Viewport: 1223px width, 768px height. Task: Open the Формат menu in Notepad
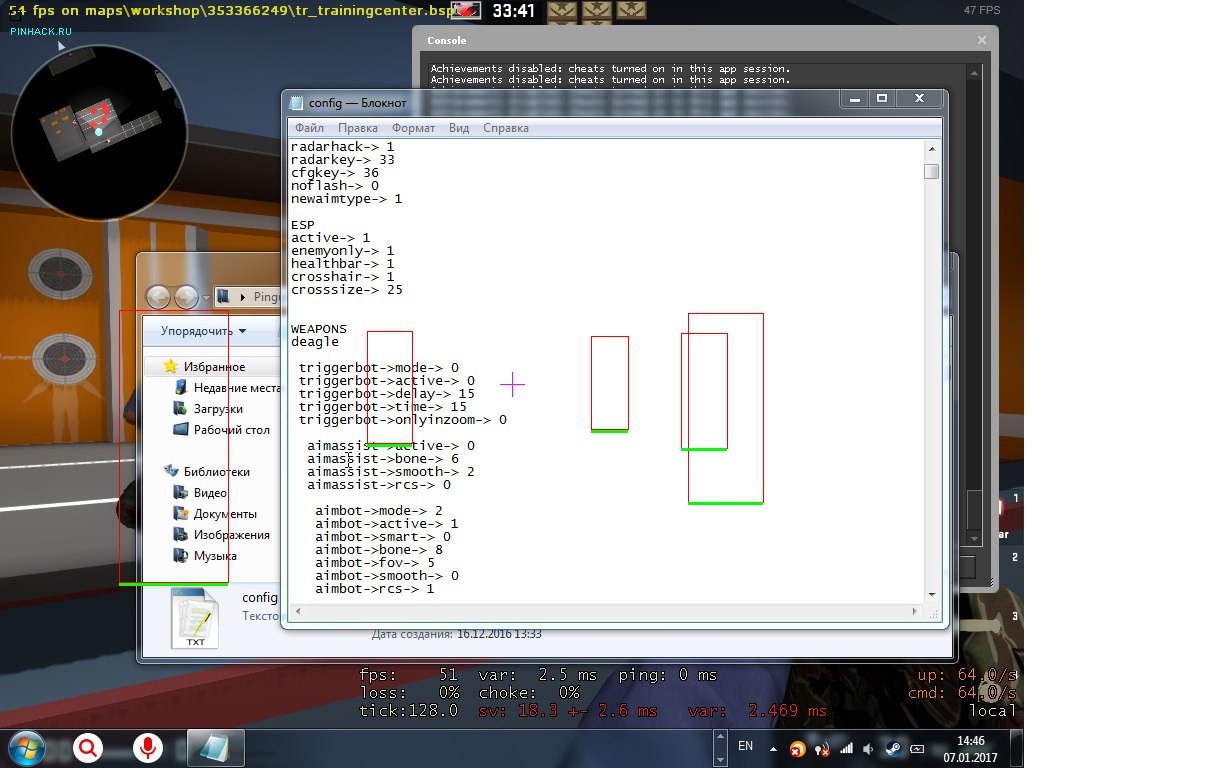(x=413, y=128)
